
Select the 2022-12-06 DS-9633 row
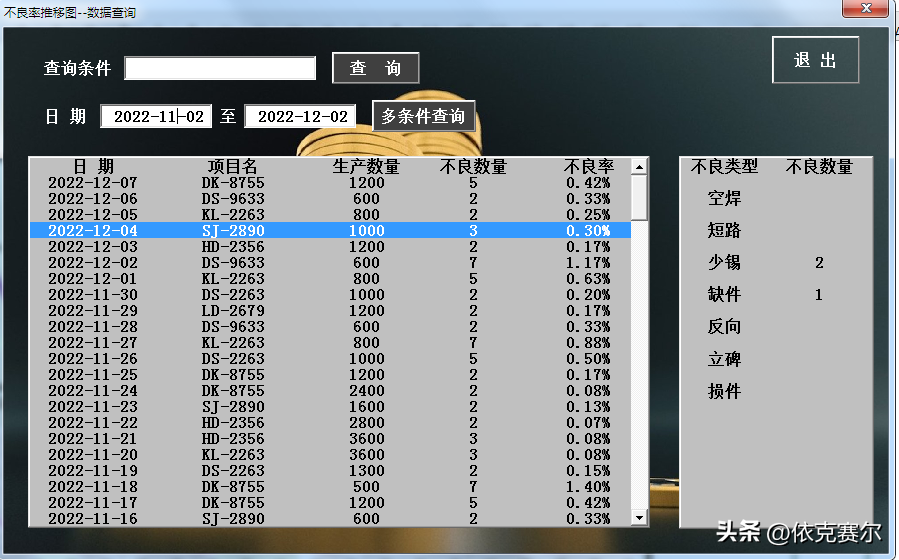330,199
